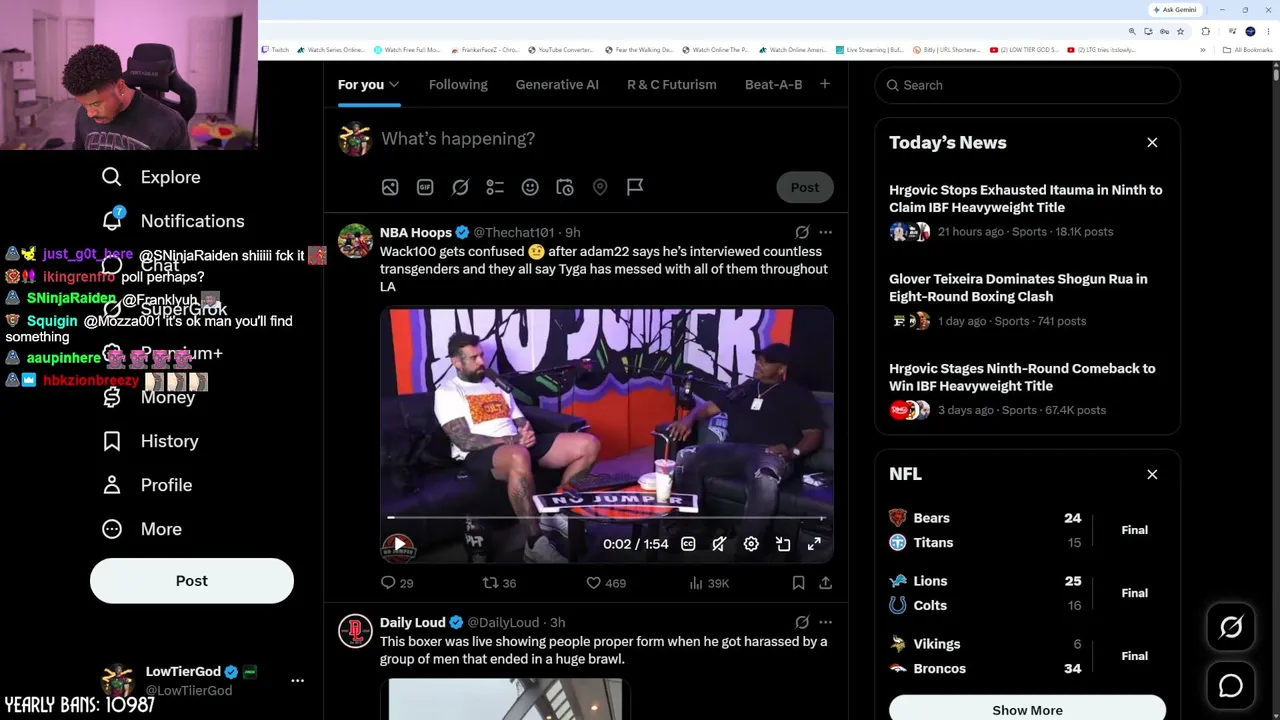1280x720 pixels.
Task: Bookmark the NBA Hoops post
Action: 798,583
